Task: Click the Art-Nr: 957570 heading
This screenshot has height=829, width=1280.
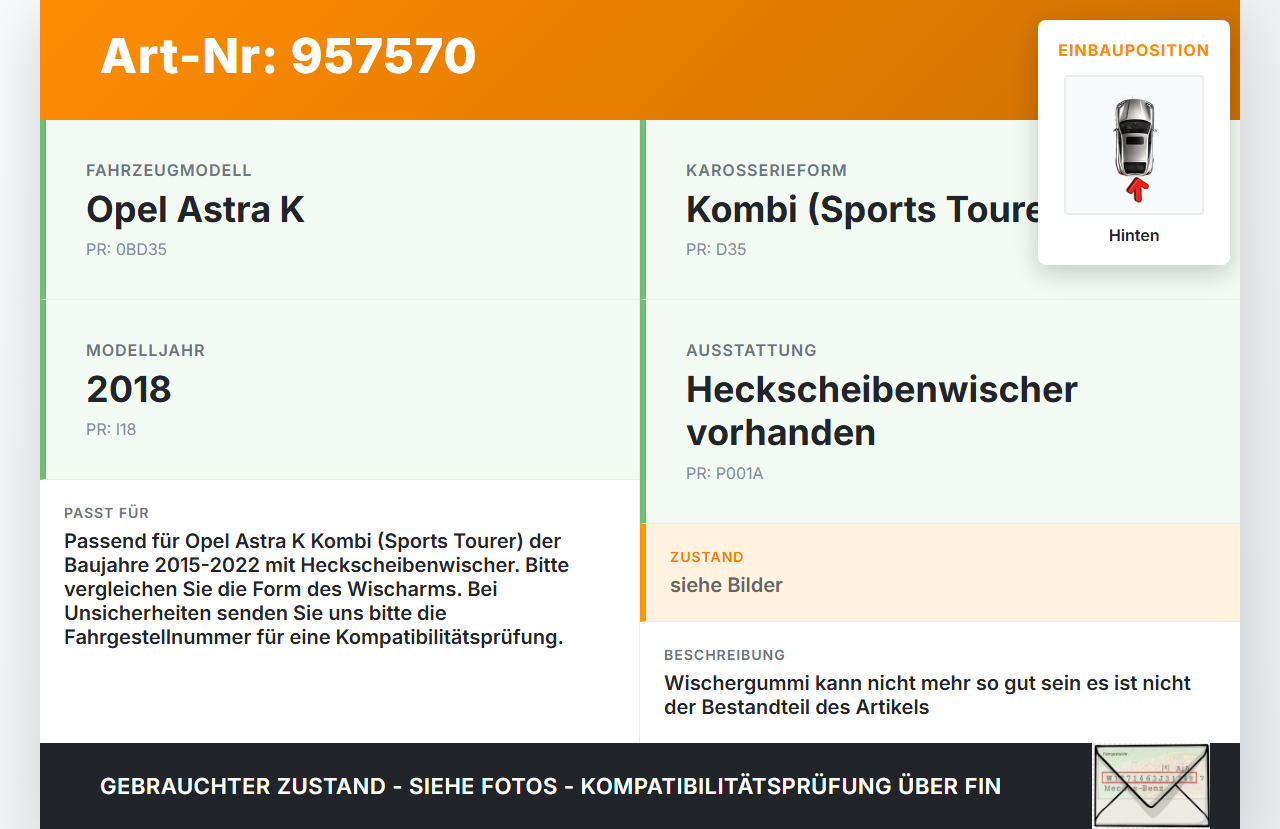Action: pos(288,57)
